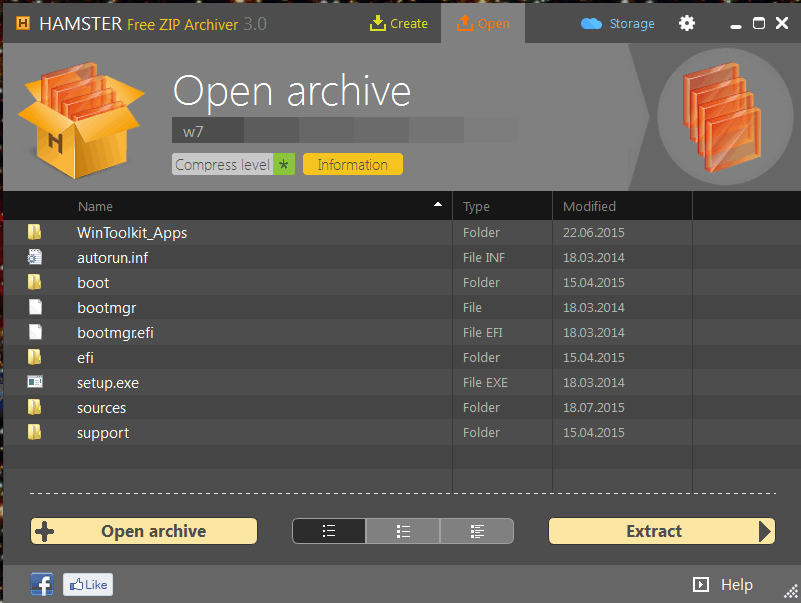Click the support folder icon
Screen dimensions: 801x603
pyautogui.click(x=34, y=432)
